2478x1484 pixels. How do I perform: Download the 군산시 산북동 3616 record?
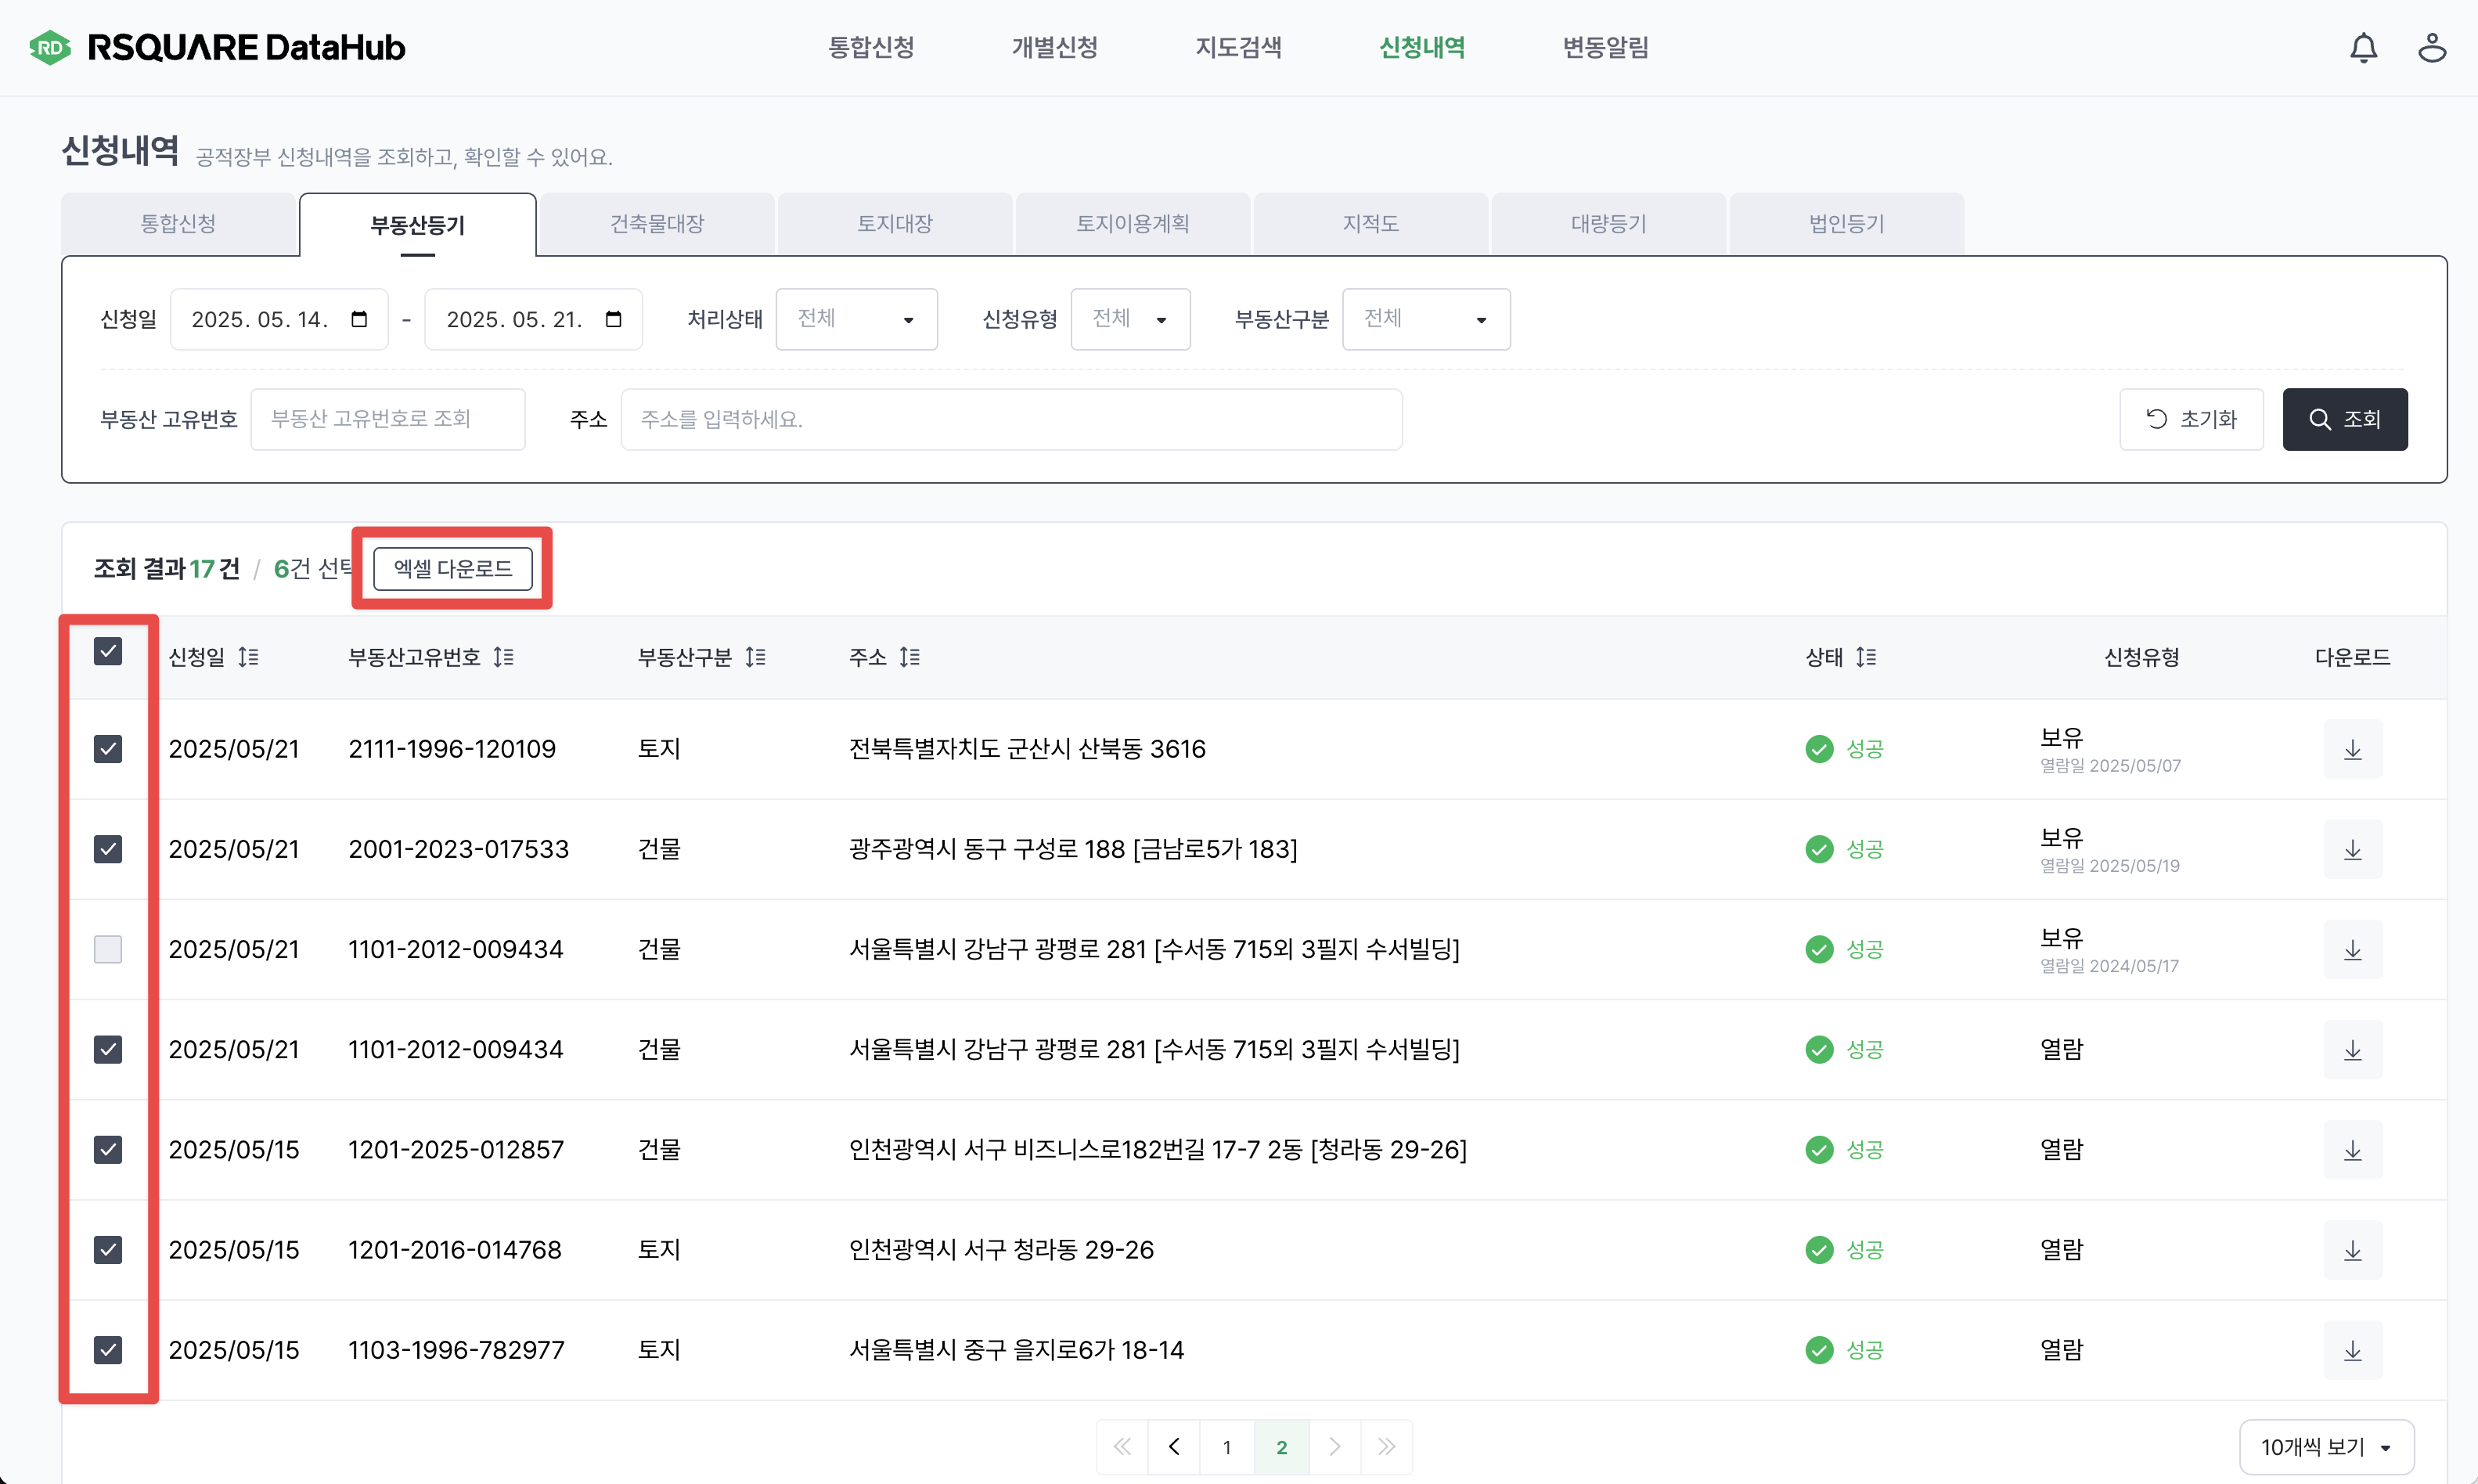point(2352,749)
